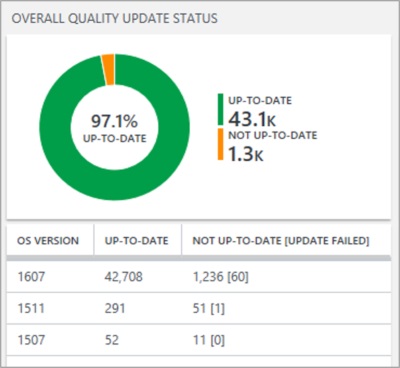This screenshot has width=400, height=368.
Task: Click the 52 up-to-date value
Action: pyautogui.click(x=112, y=340)
